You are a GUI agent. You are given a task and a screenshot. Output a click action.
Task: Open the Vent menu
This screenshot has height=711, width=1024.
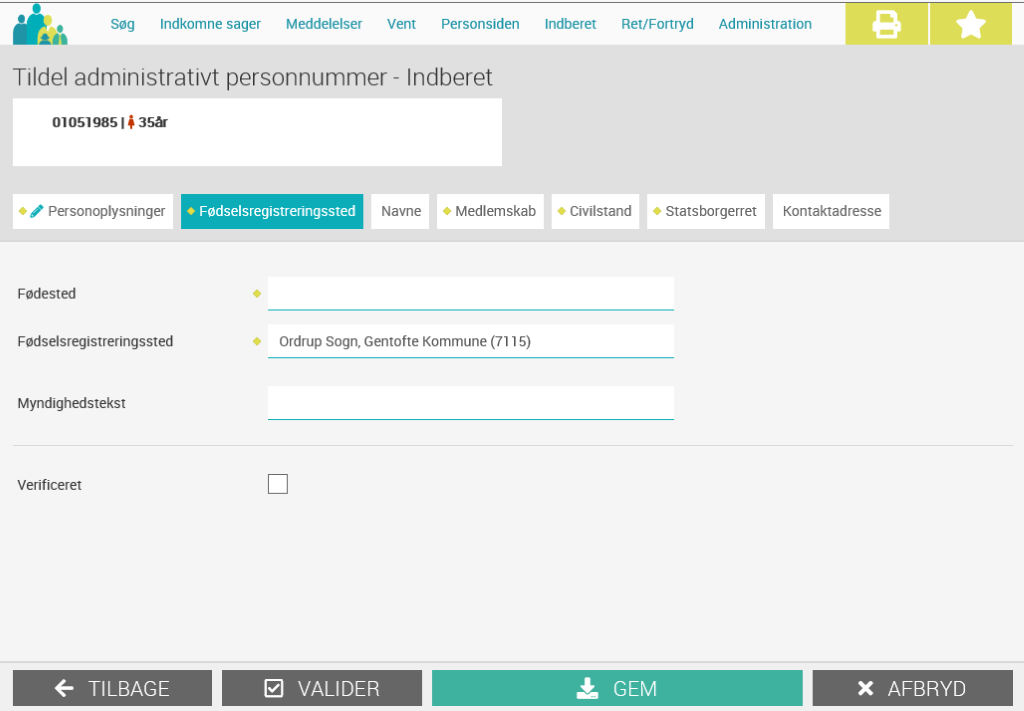tap(401, 24)
